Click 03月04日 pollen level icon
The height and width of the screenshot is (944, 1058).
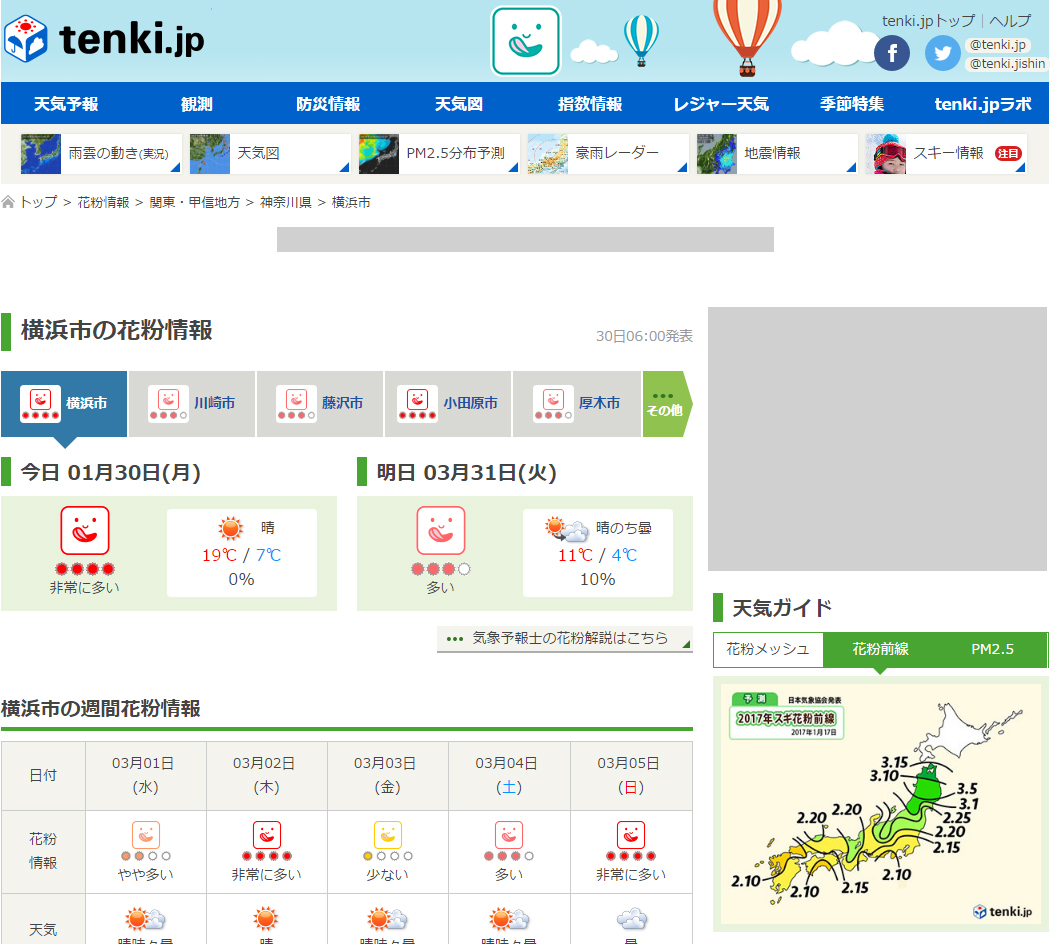click(509, 835)
